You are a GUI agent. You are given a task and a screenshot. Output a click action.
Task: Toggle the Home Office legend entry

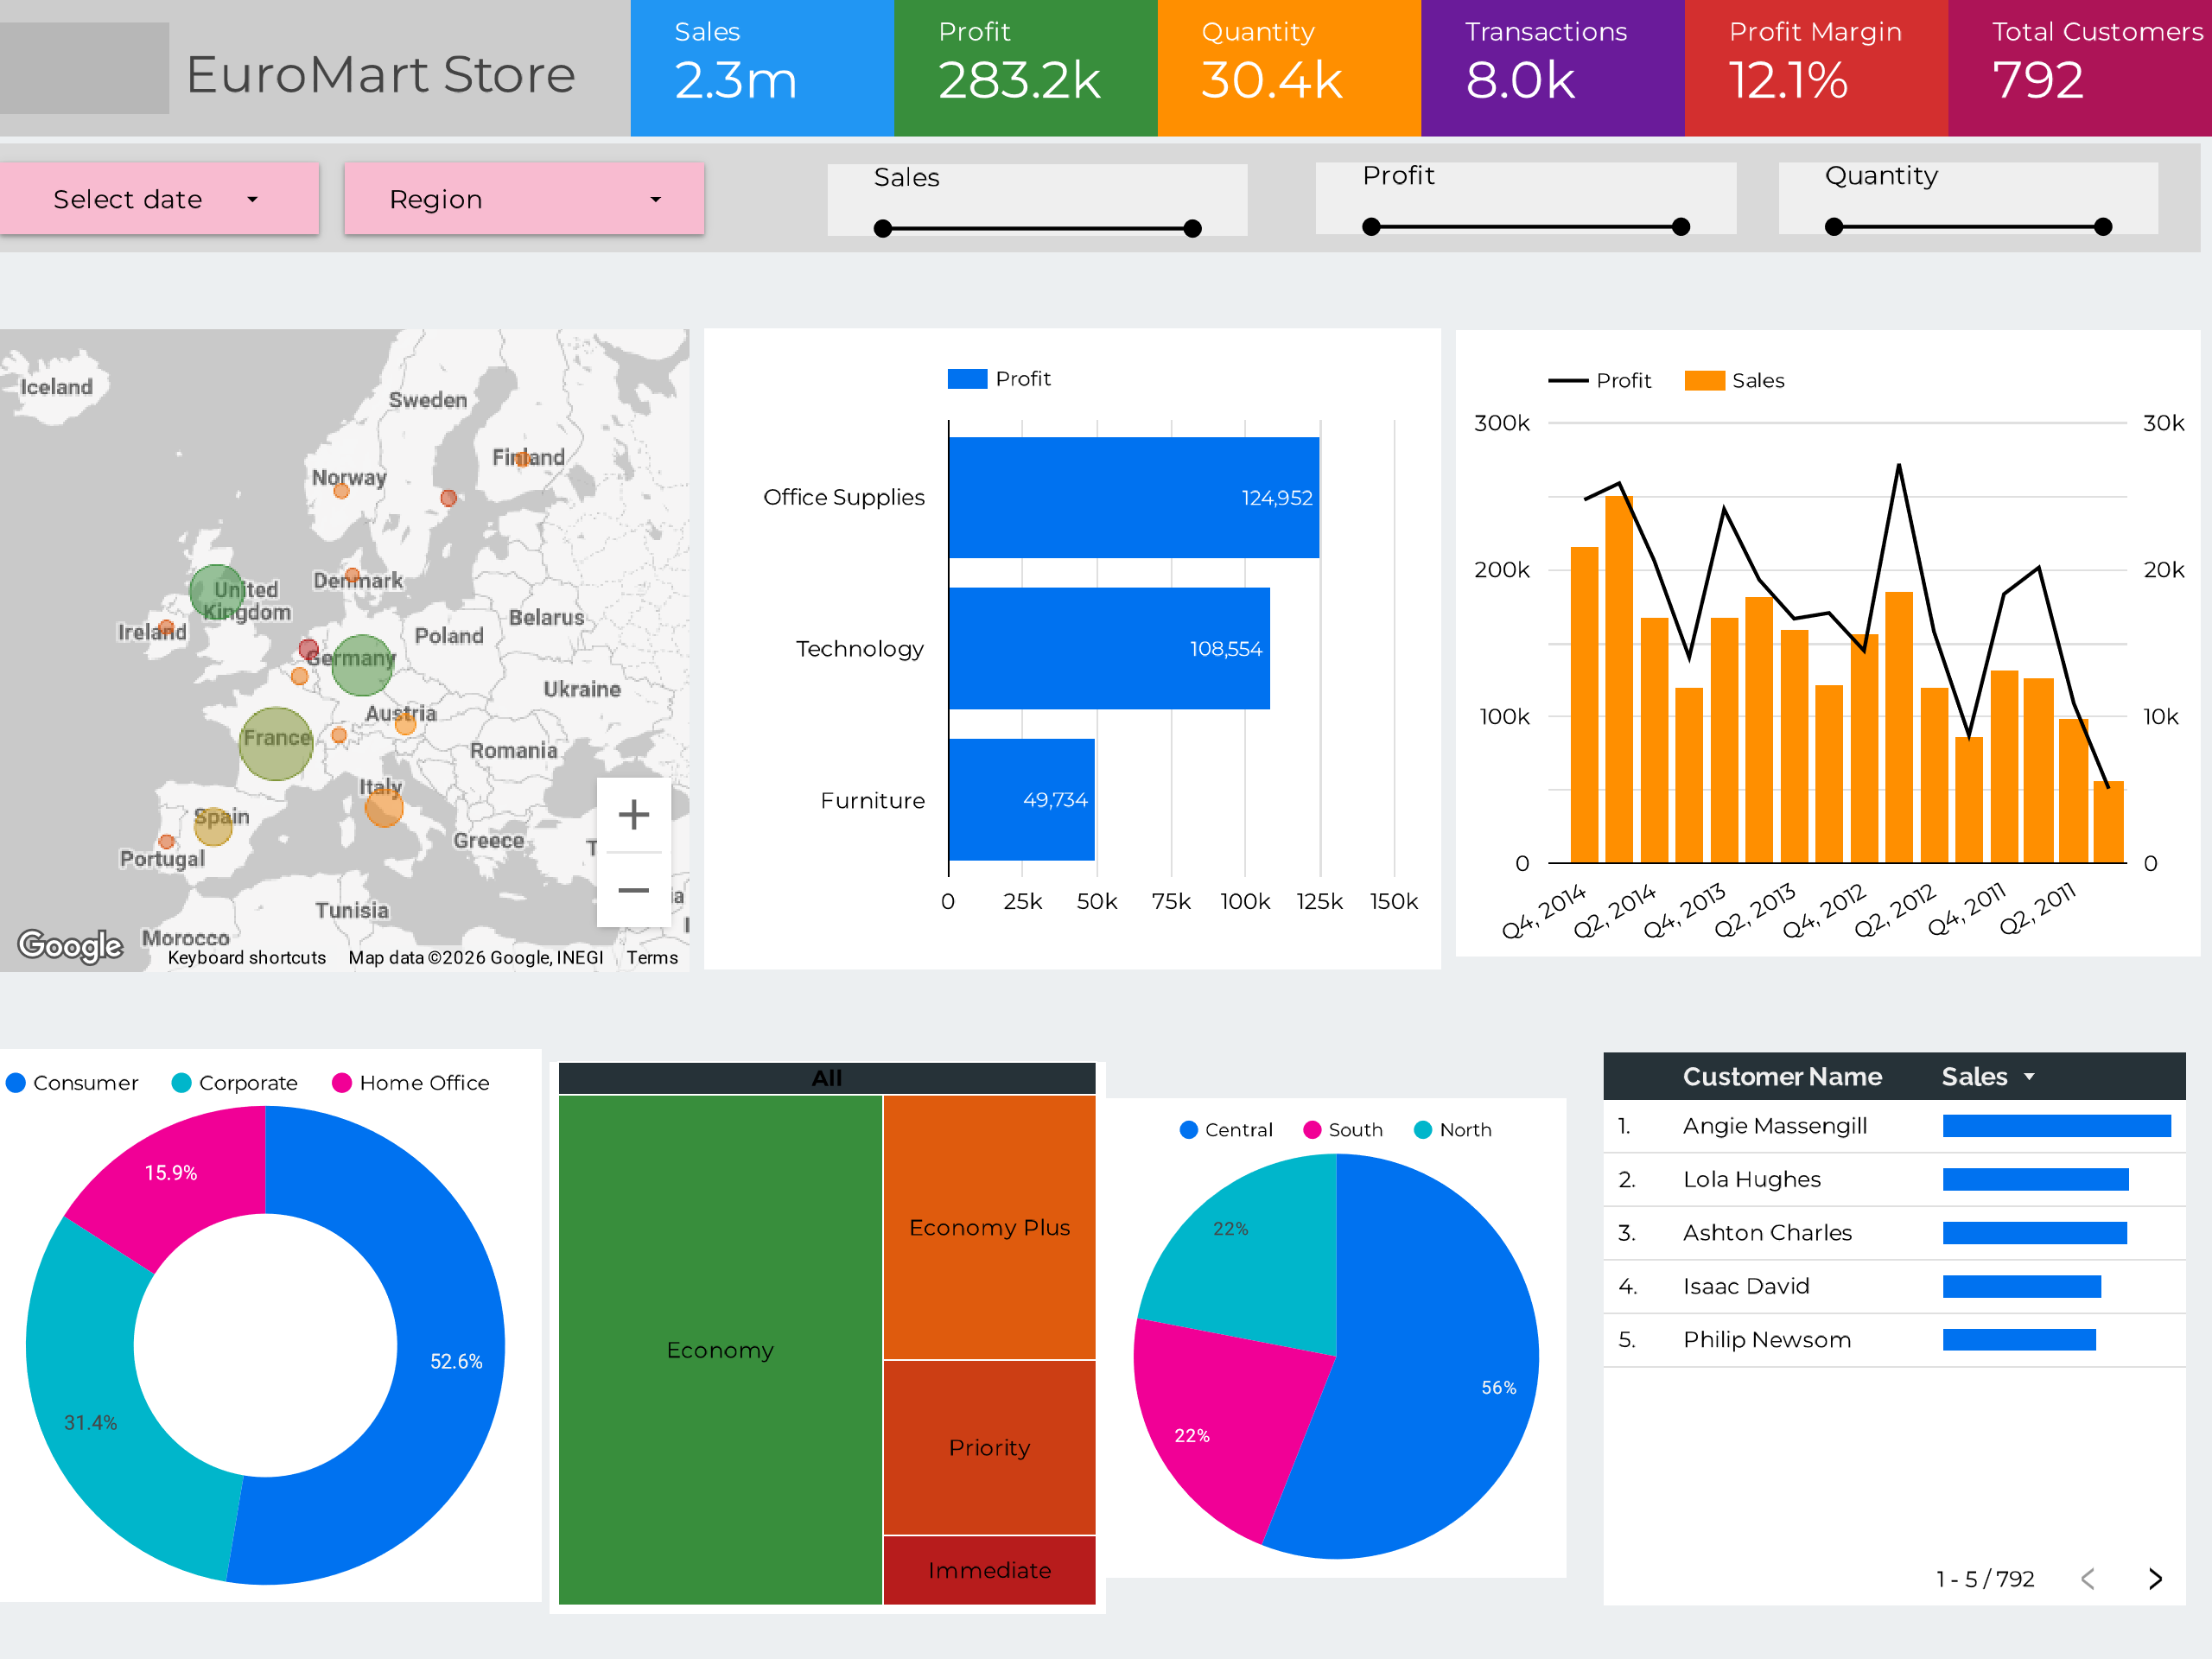tap(411, 1083)
